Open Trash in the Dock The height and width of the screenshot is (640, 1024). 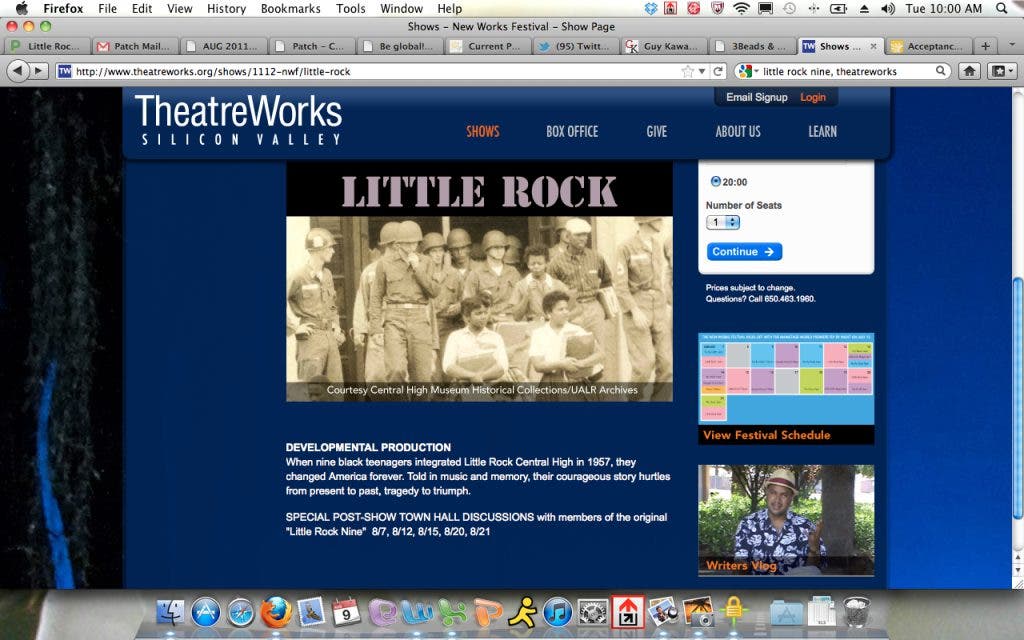click(x=856, y=611)
